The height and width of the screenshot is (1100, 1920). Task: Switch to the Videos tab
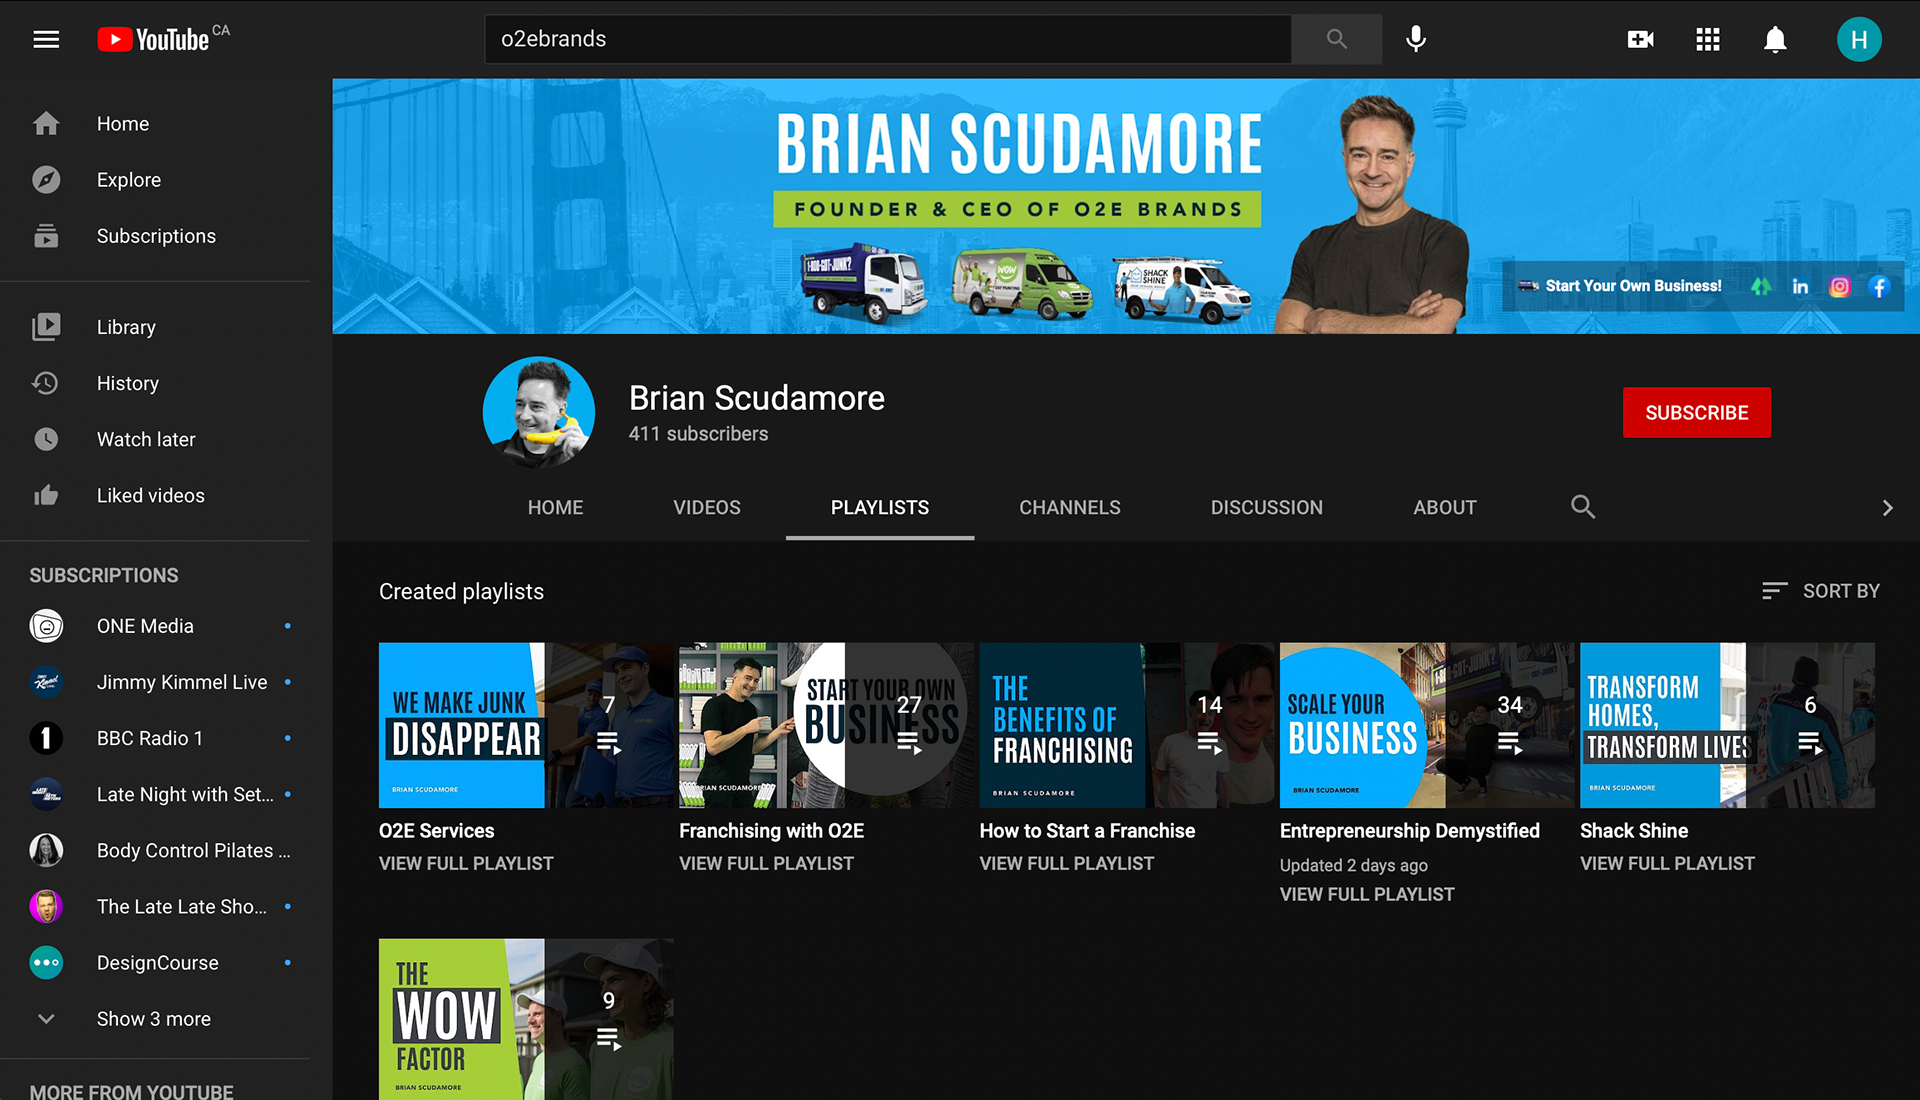706,507
